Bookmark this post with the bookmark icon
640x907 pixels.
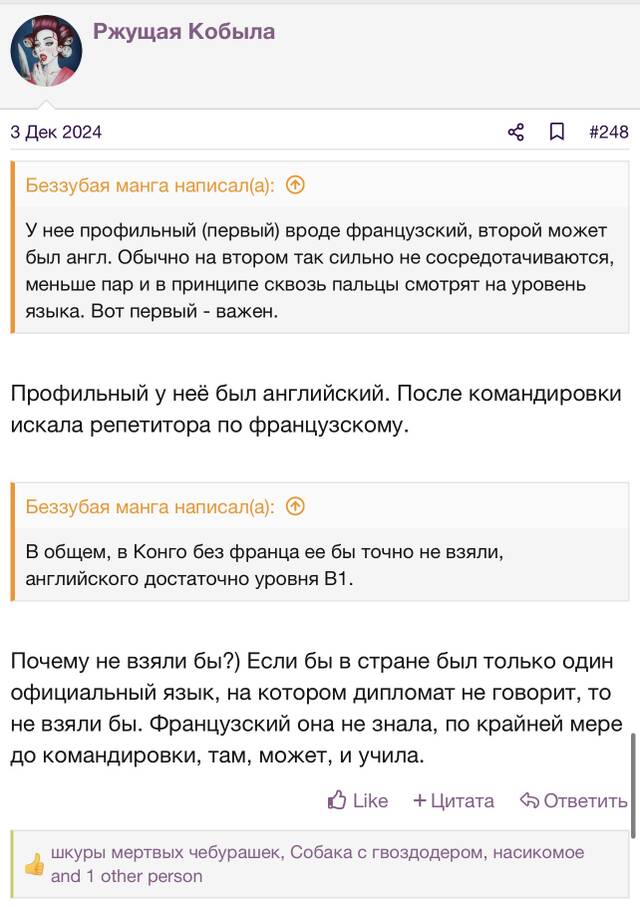[557, 132]
